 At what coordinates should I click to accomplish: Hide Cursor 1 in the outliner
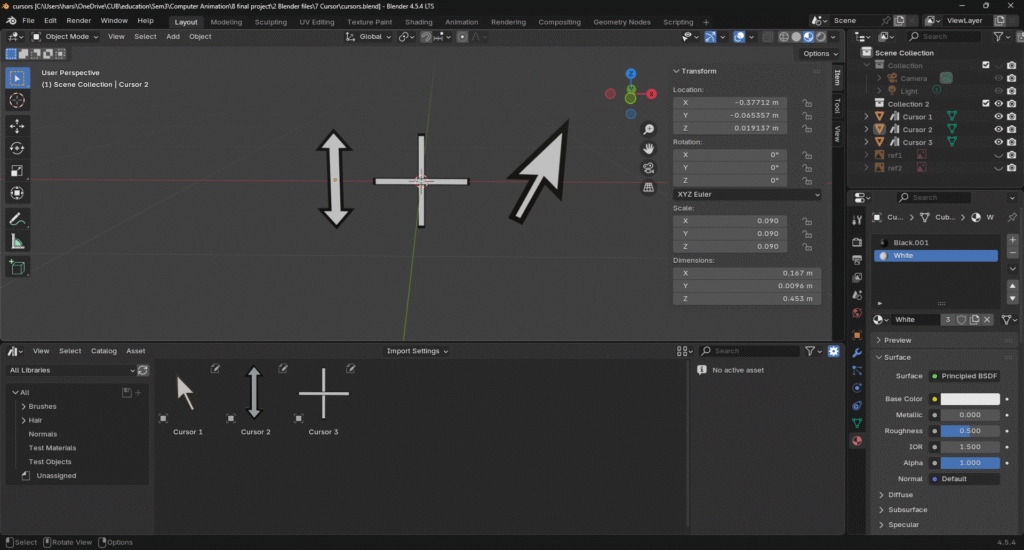[x=998, y=117]
